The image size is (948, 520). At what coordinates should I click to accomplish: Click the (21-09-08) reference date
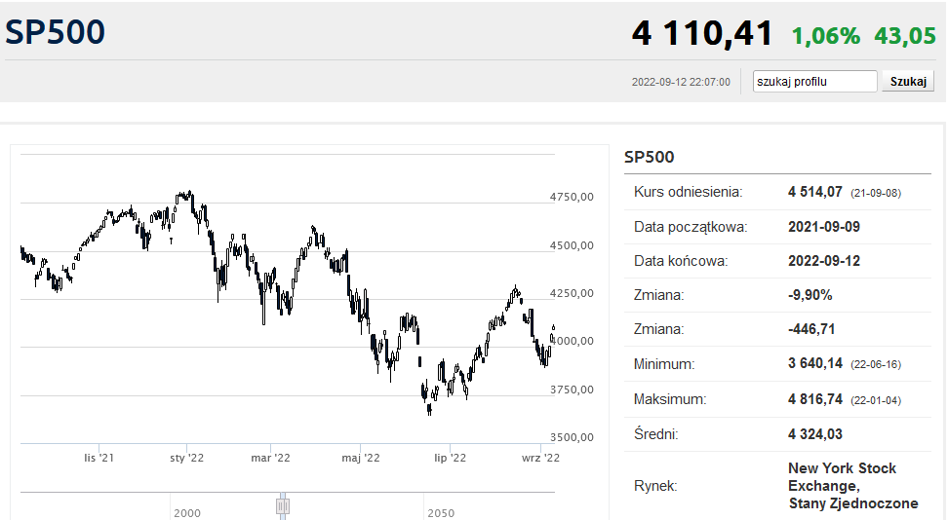875,193
